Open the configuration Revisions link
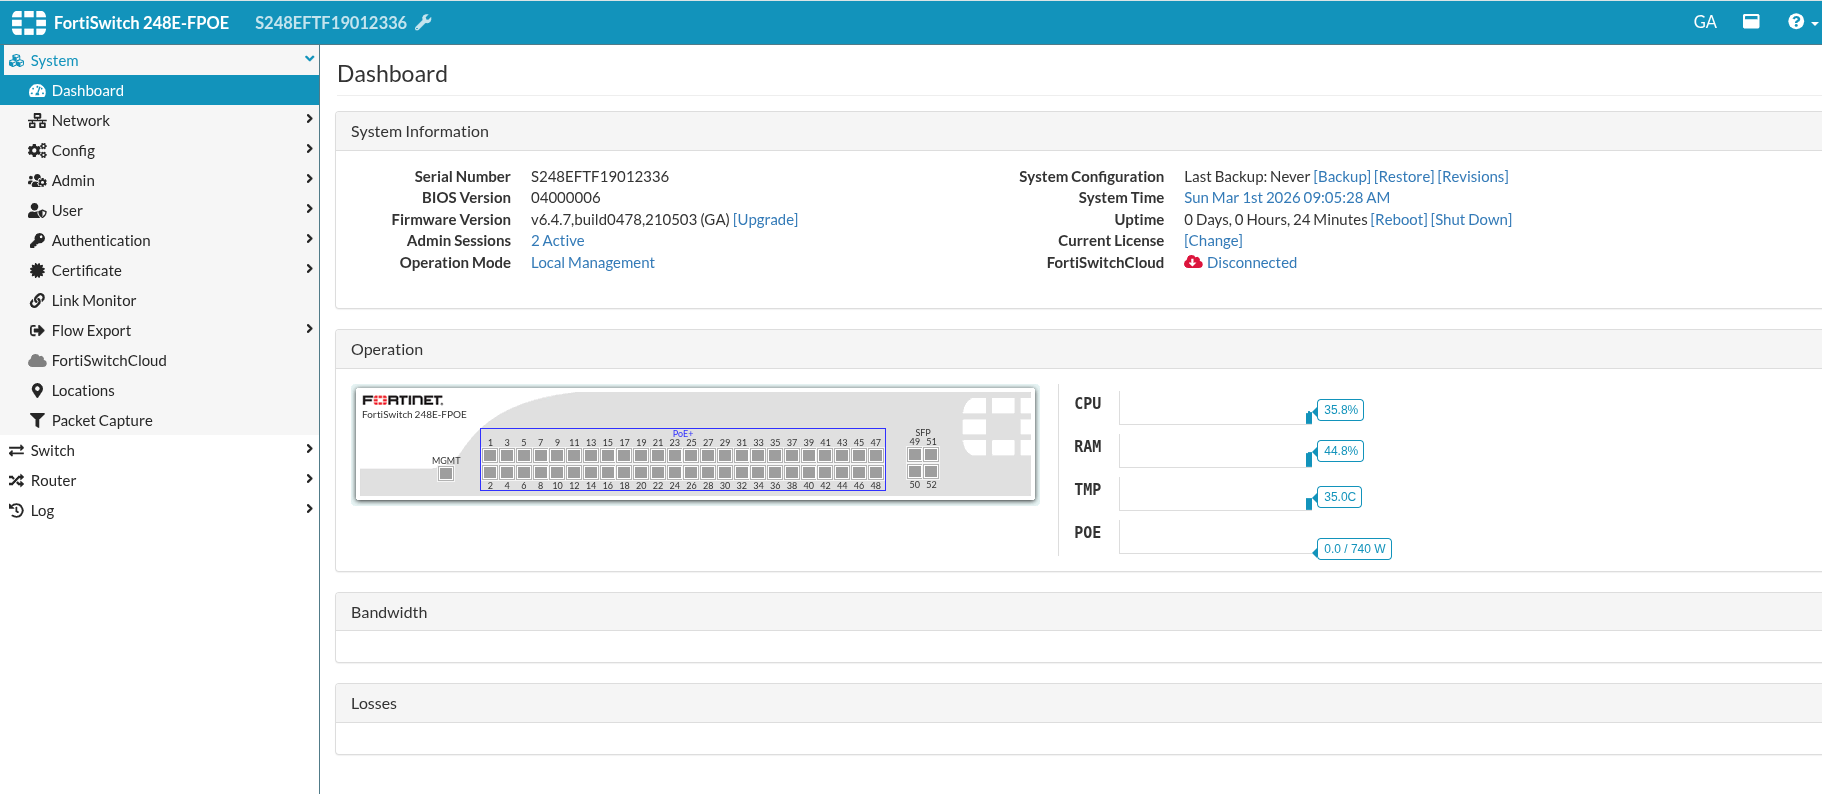 tap(1473, 177)
